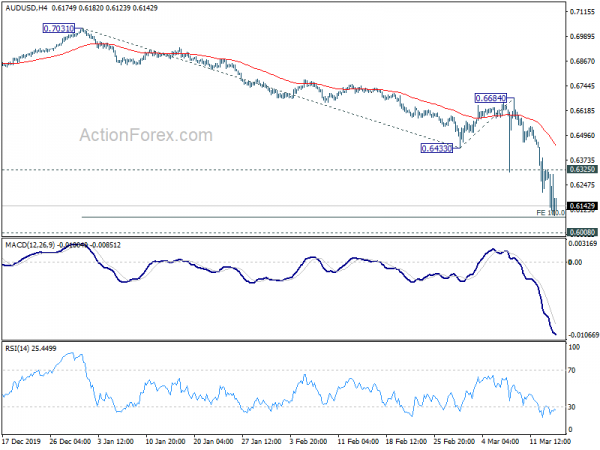The width and height of the screenshot is (600, 450).
Task: Click the 0.66185 price axis value
Action: point(582,111)
